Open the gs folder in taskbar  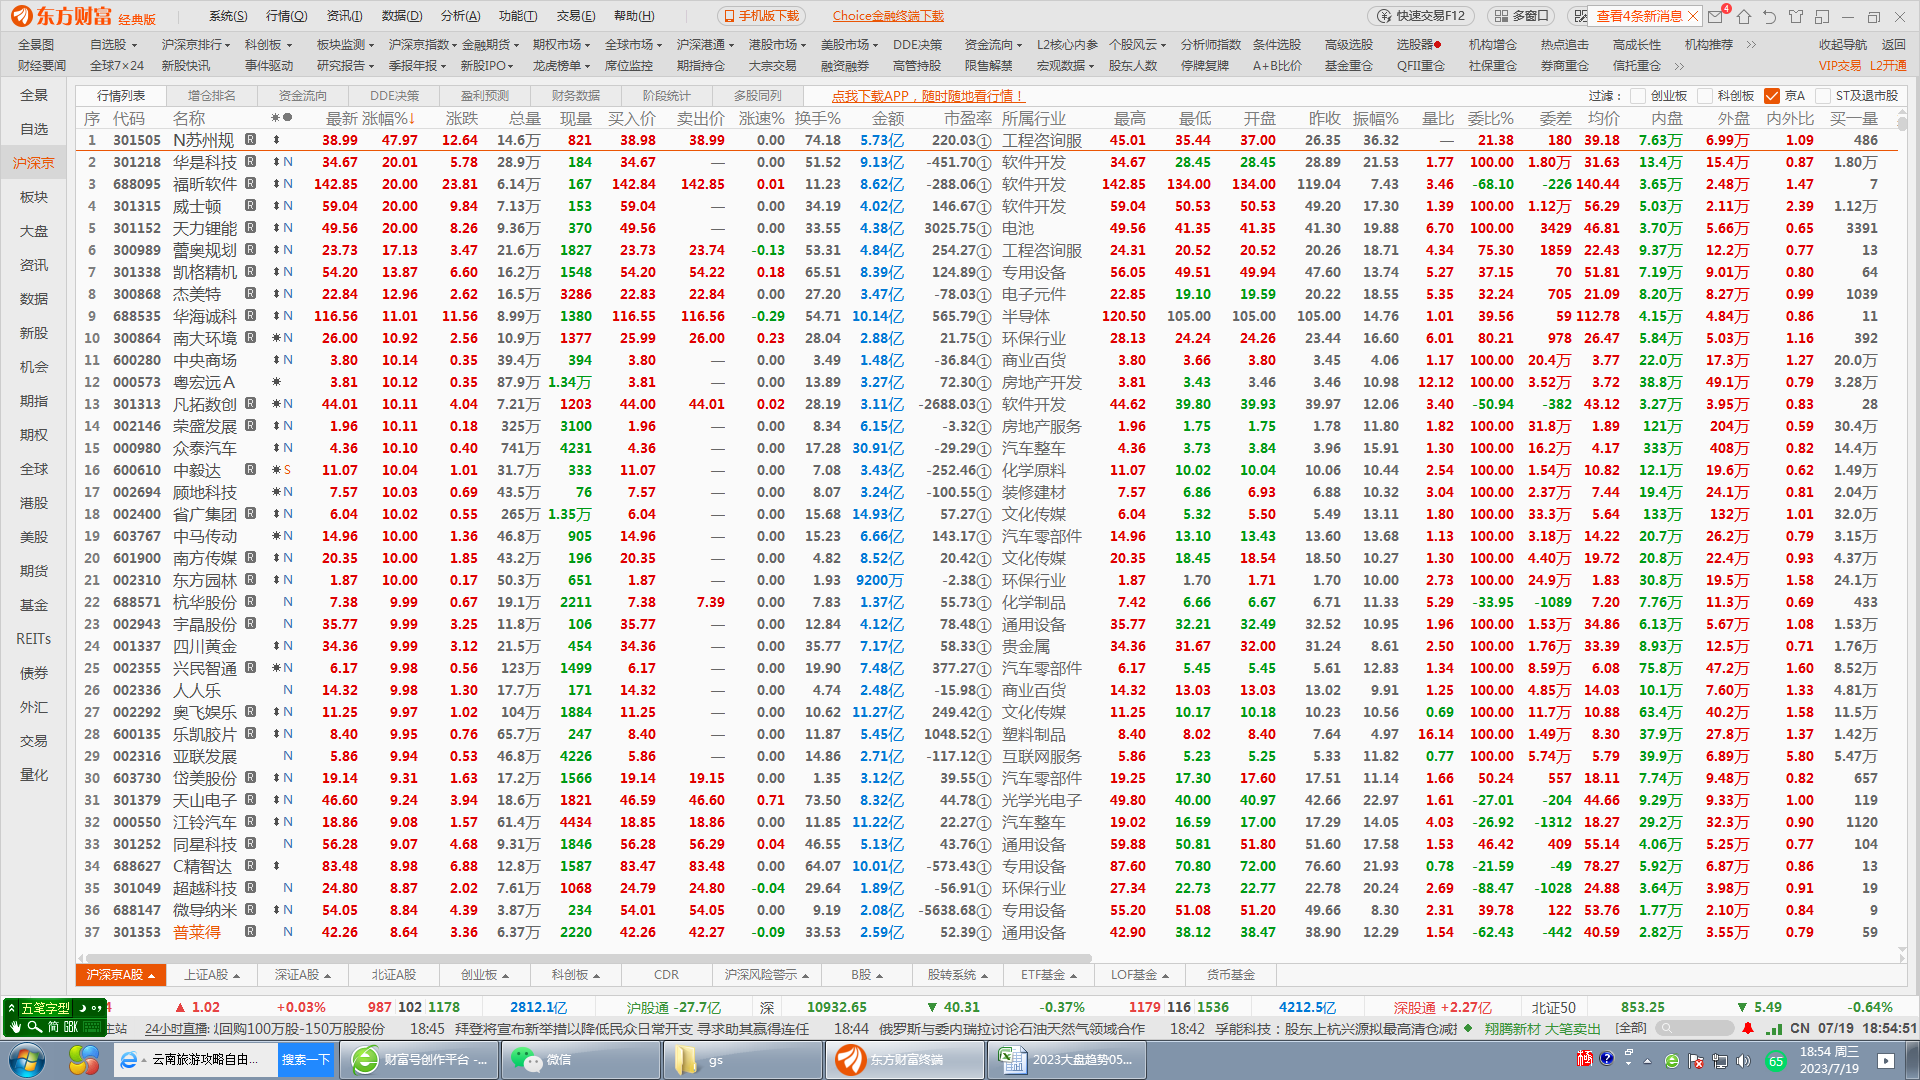(742, 1060)
